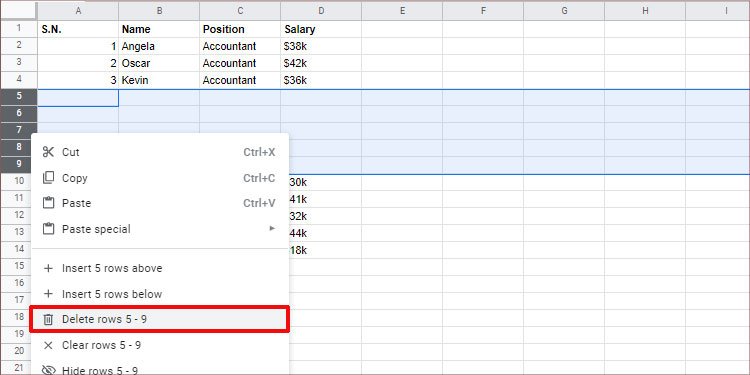The height and width of the screenshot is (375, 750).
Task: Click the Salary header cell
Action: (x=321, y=29)
